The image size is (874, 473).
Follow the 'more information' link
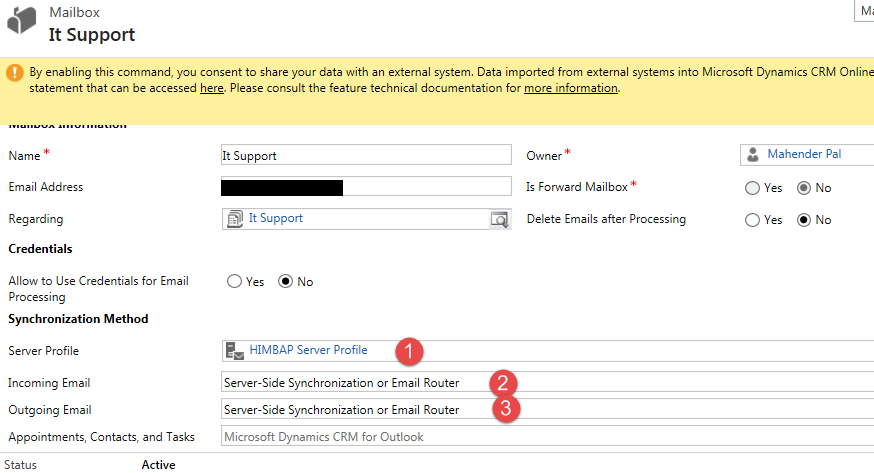click(570, 88)
